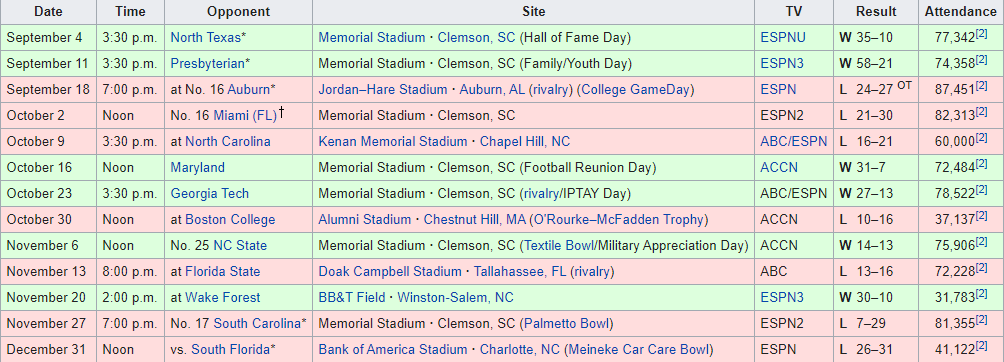Click the Attendance column header
This screenshot has width=1004, height=362.
960,12
